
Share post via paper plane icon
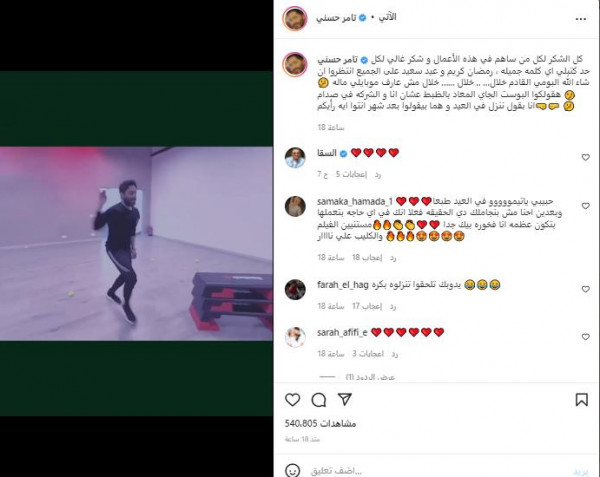[345, 399]
